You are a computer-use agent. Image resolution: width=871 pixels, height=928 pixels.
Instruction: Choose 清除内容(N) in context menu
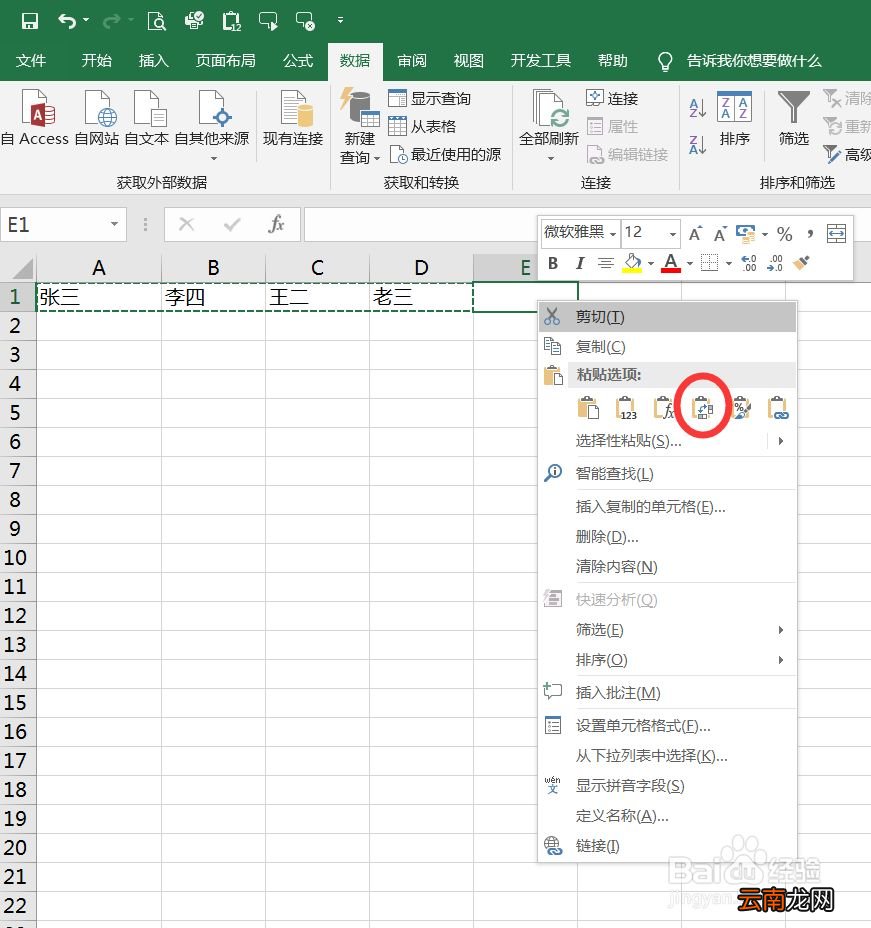pyautogui.click(x=667, y=567)
